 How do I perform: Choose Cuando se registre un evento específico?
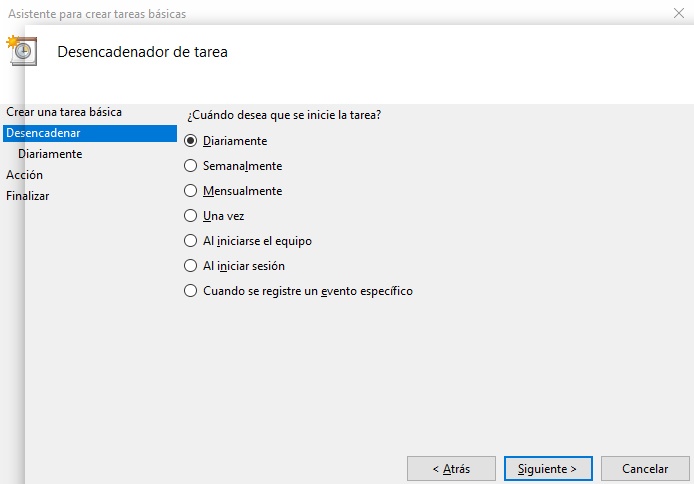[191, 291]
